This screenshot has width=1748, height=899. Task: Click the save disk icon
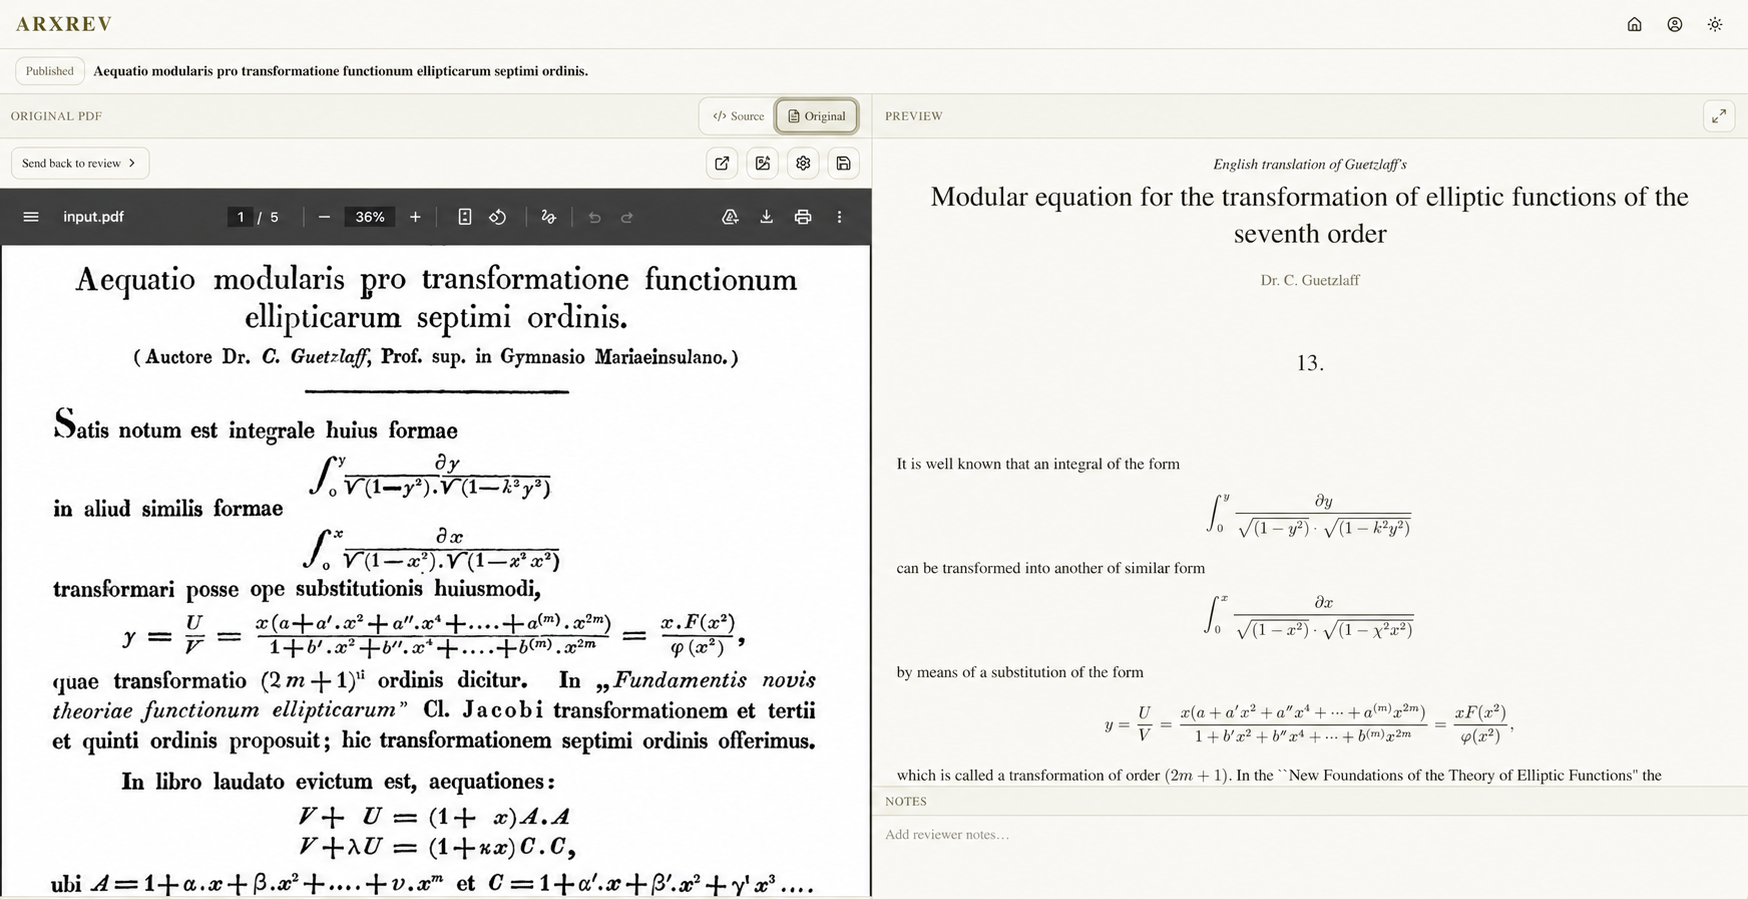843,163
